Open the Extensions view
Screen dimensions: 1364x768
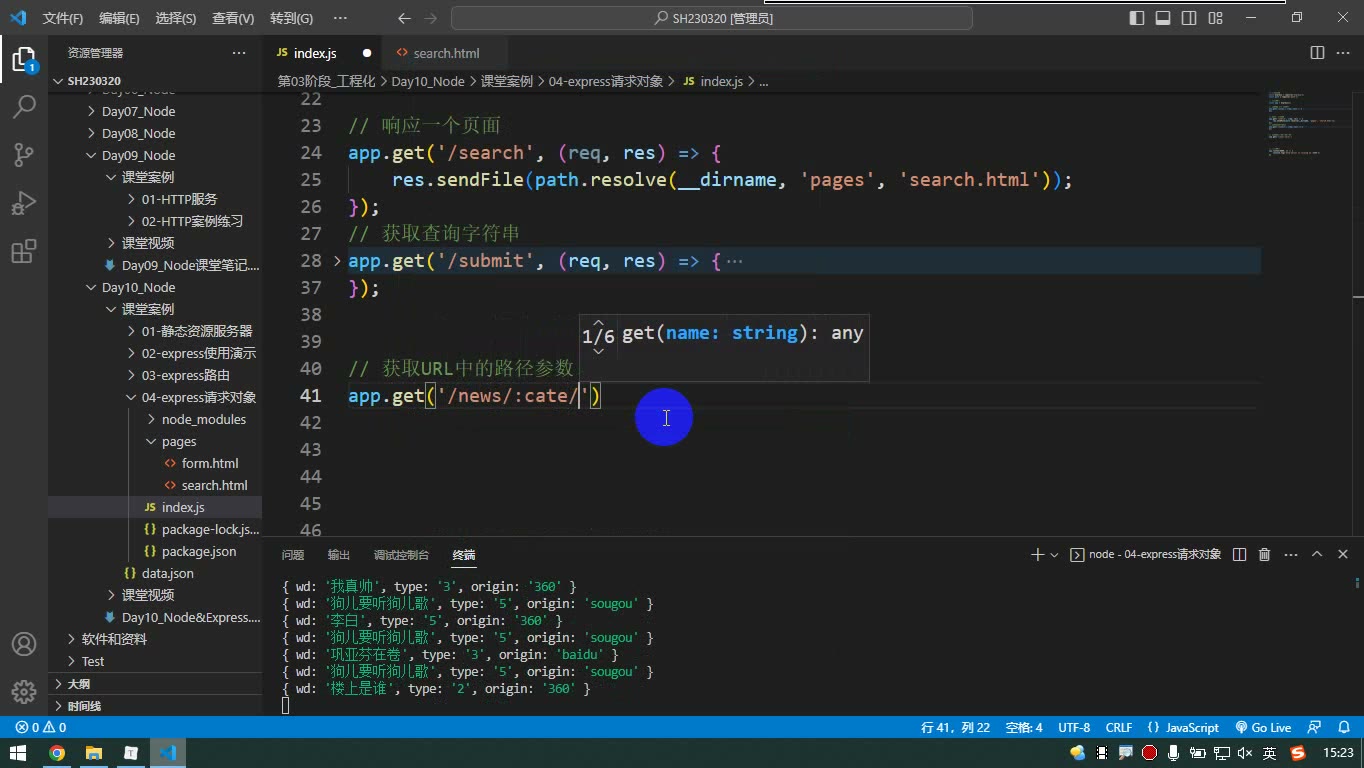(x=24, y=250)
